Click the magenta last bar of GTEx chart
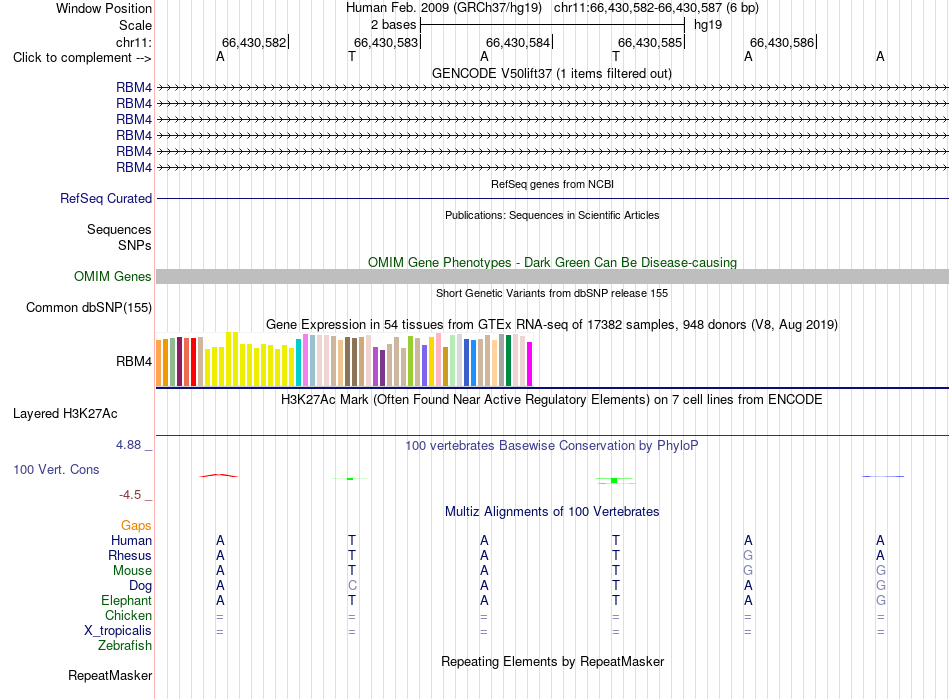This screenshot has height=699, width=950. point(530,364)
